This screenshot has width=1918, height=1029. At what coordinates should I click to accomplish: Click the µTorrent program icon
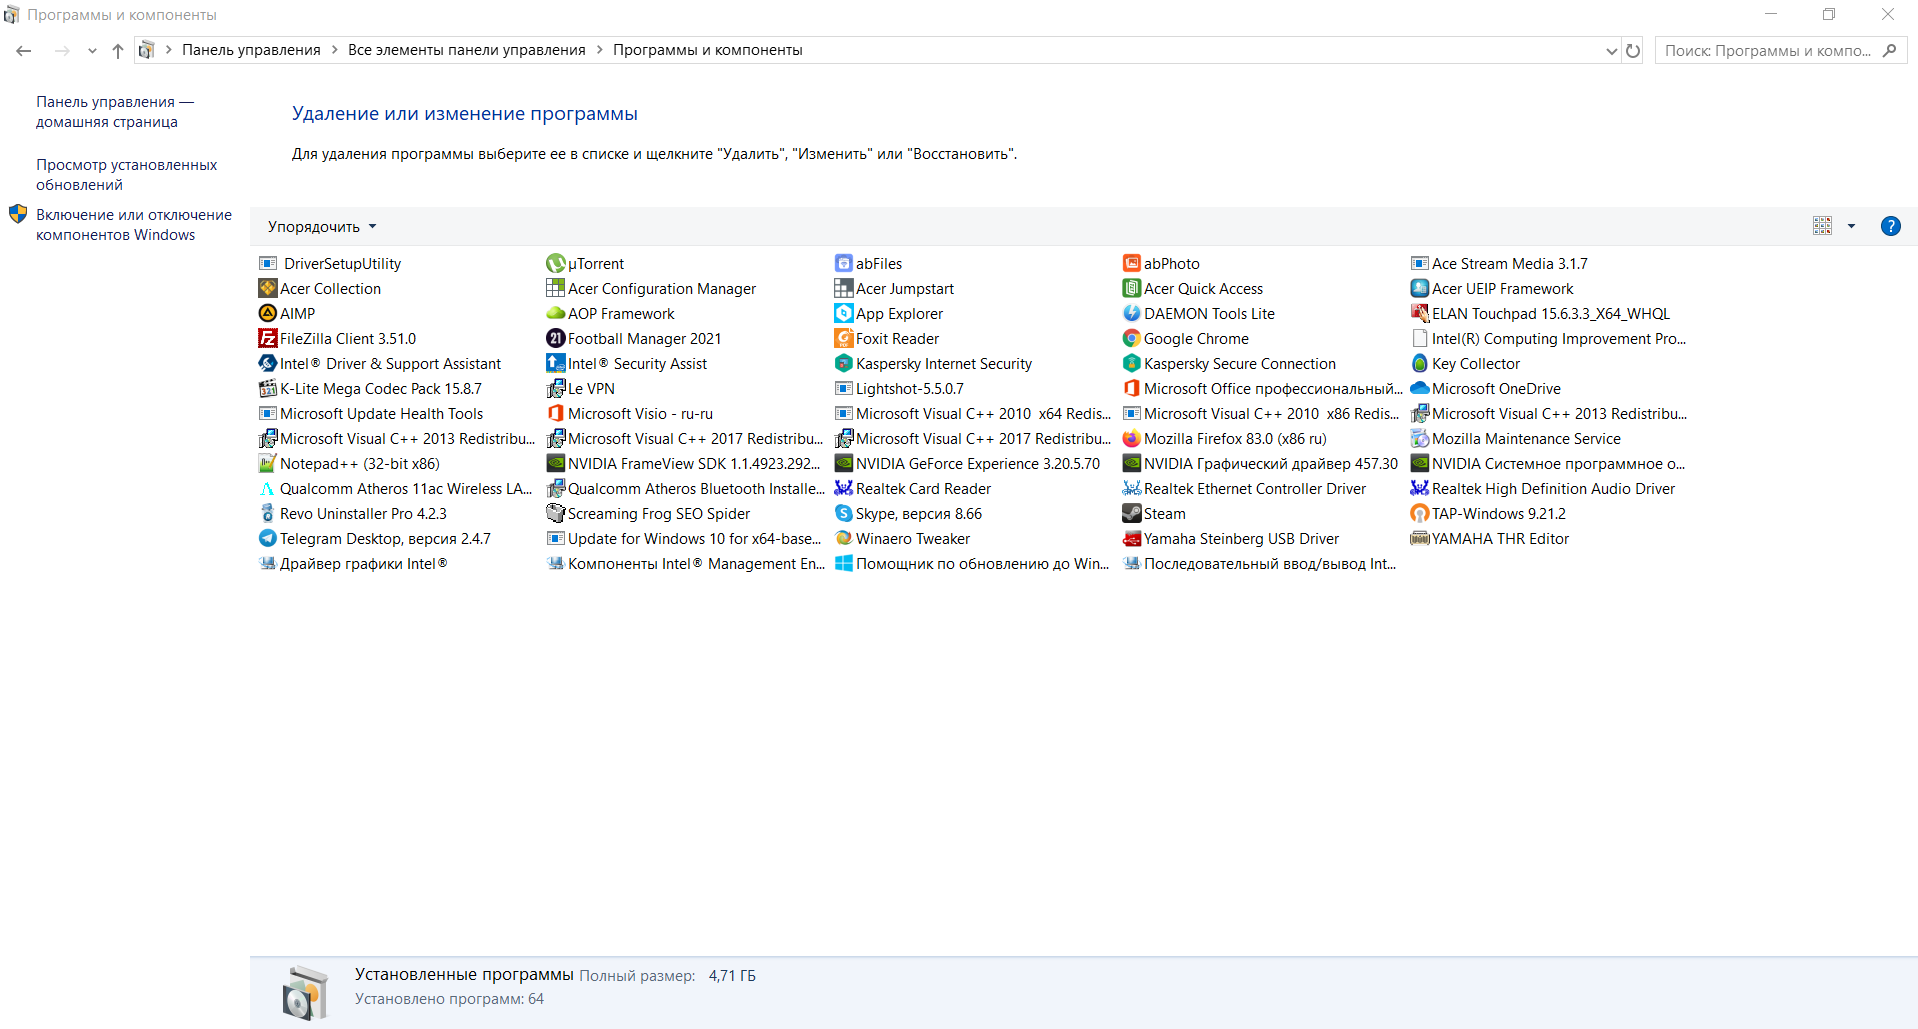[x=556, y=264]
